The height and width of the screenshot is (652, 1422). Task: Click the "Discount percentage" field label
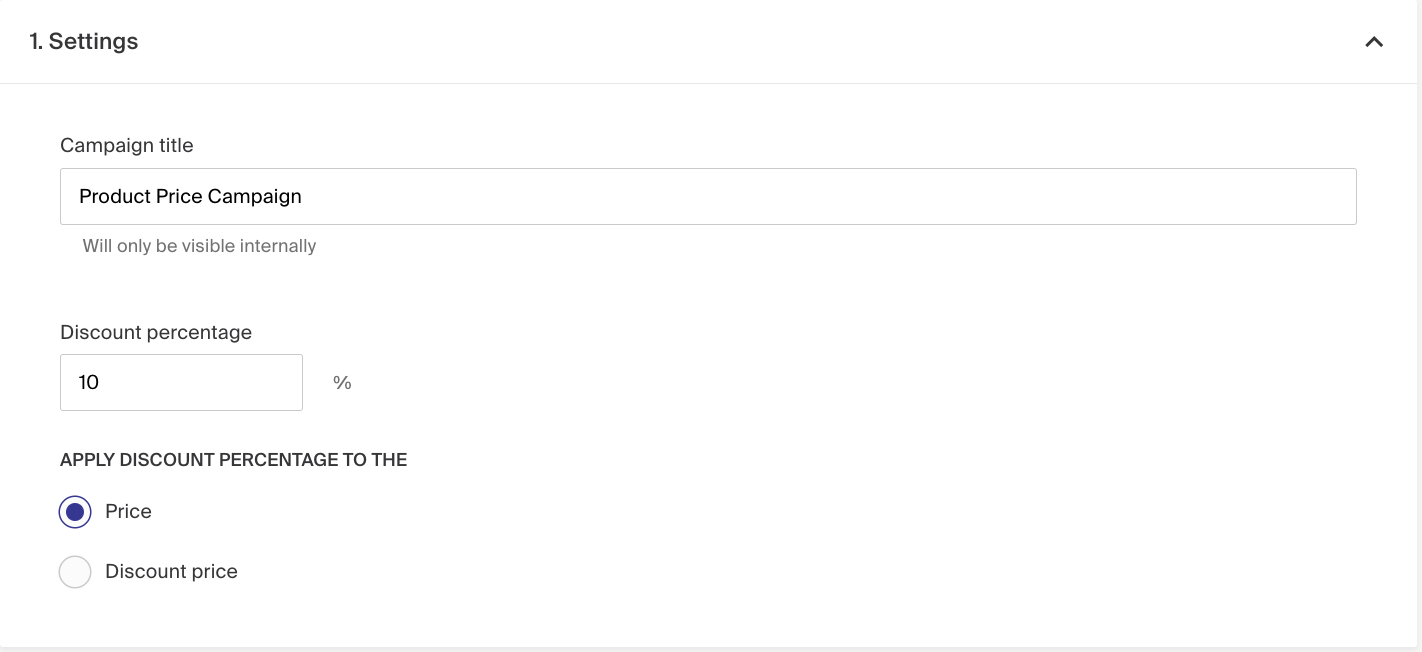[x=156, y=332]
